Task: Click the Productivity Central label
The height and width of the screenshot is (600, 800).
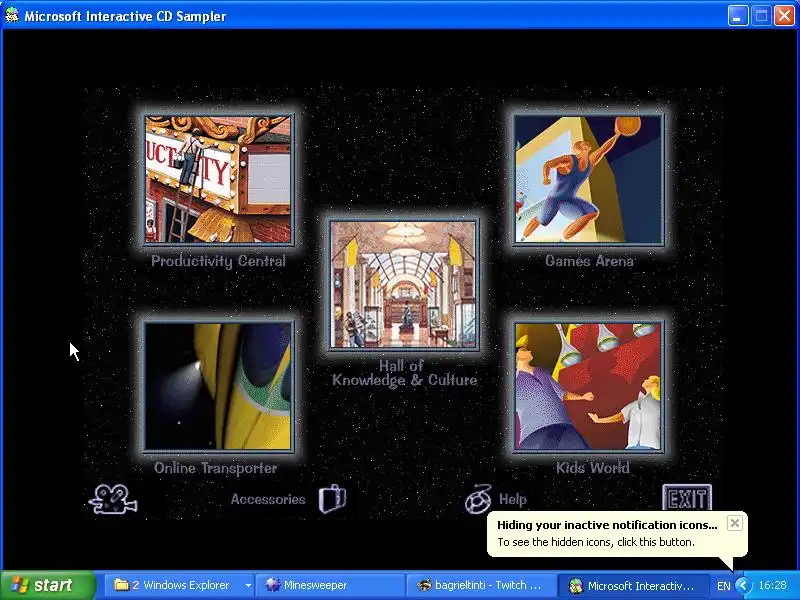Action: click(218, 261)
